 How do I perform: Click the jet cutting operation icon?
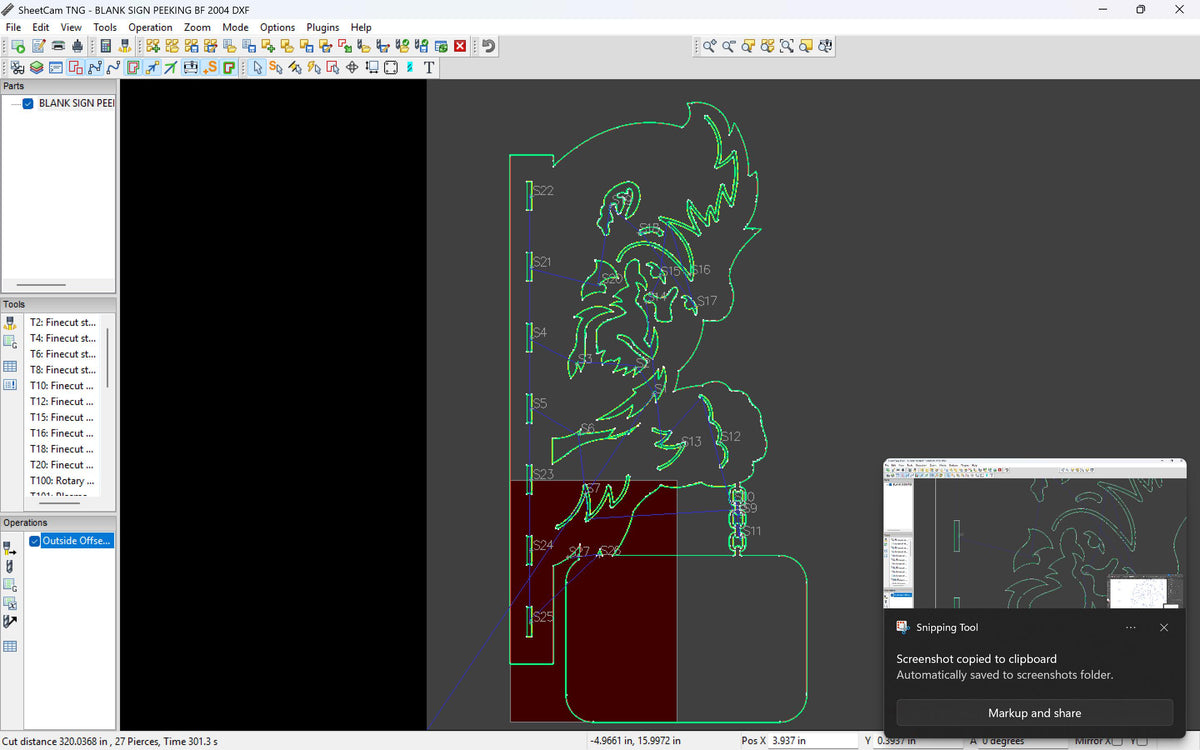point(10,548)
